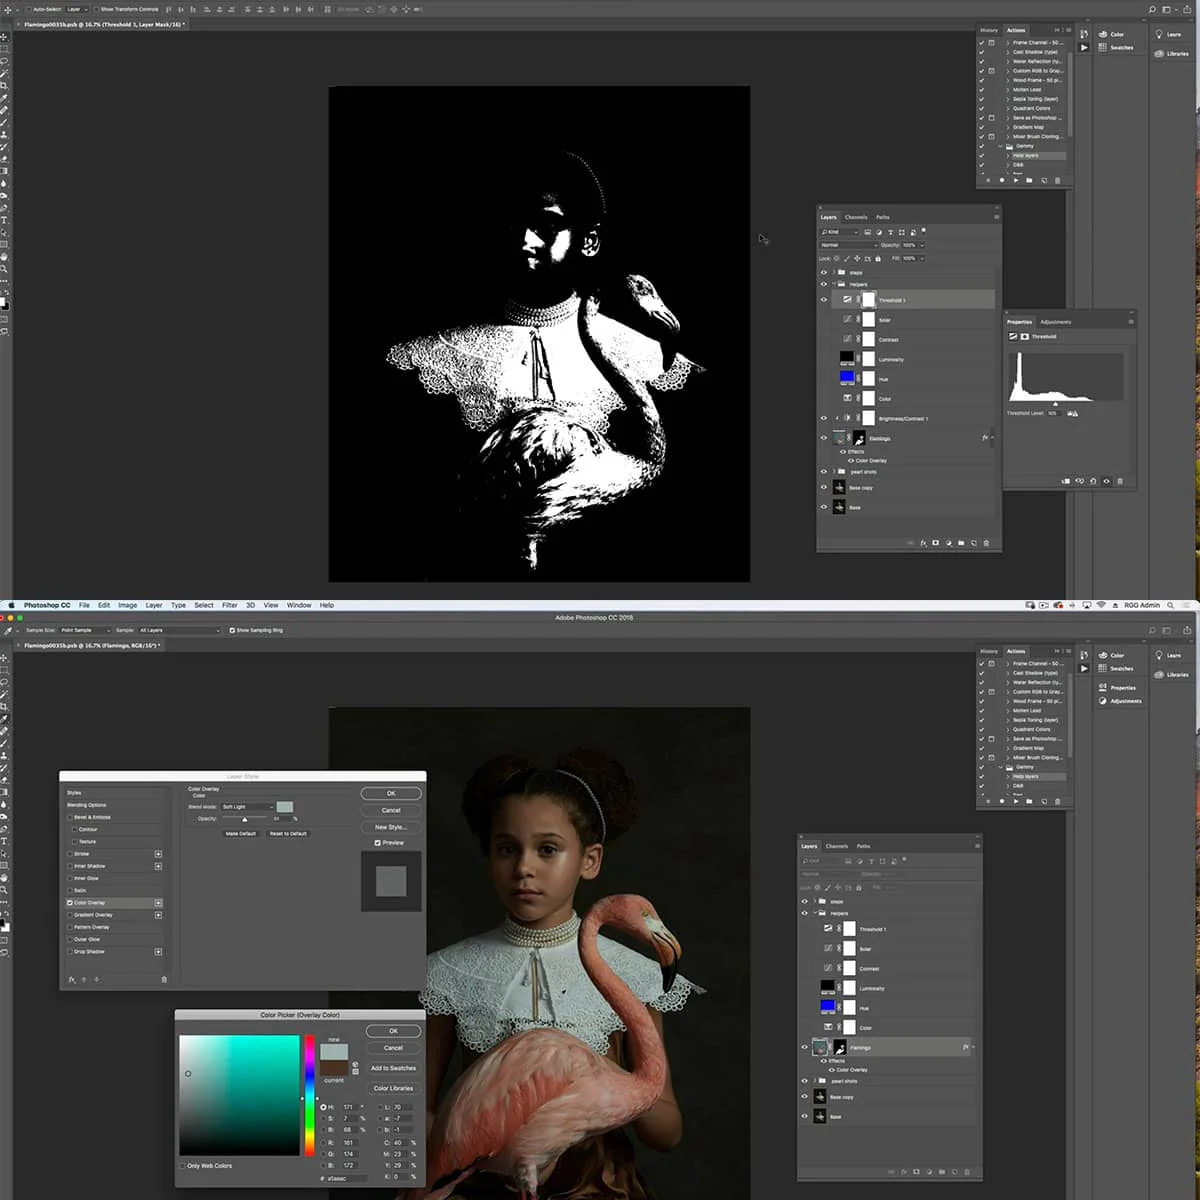Viewport: 1200px width, 1200px height.
Task: Collapse the Color Overlay effects under Flamingo
Action: click(x=992, y=438)
